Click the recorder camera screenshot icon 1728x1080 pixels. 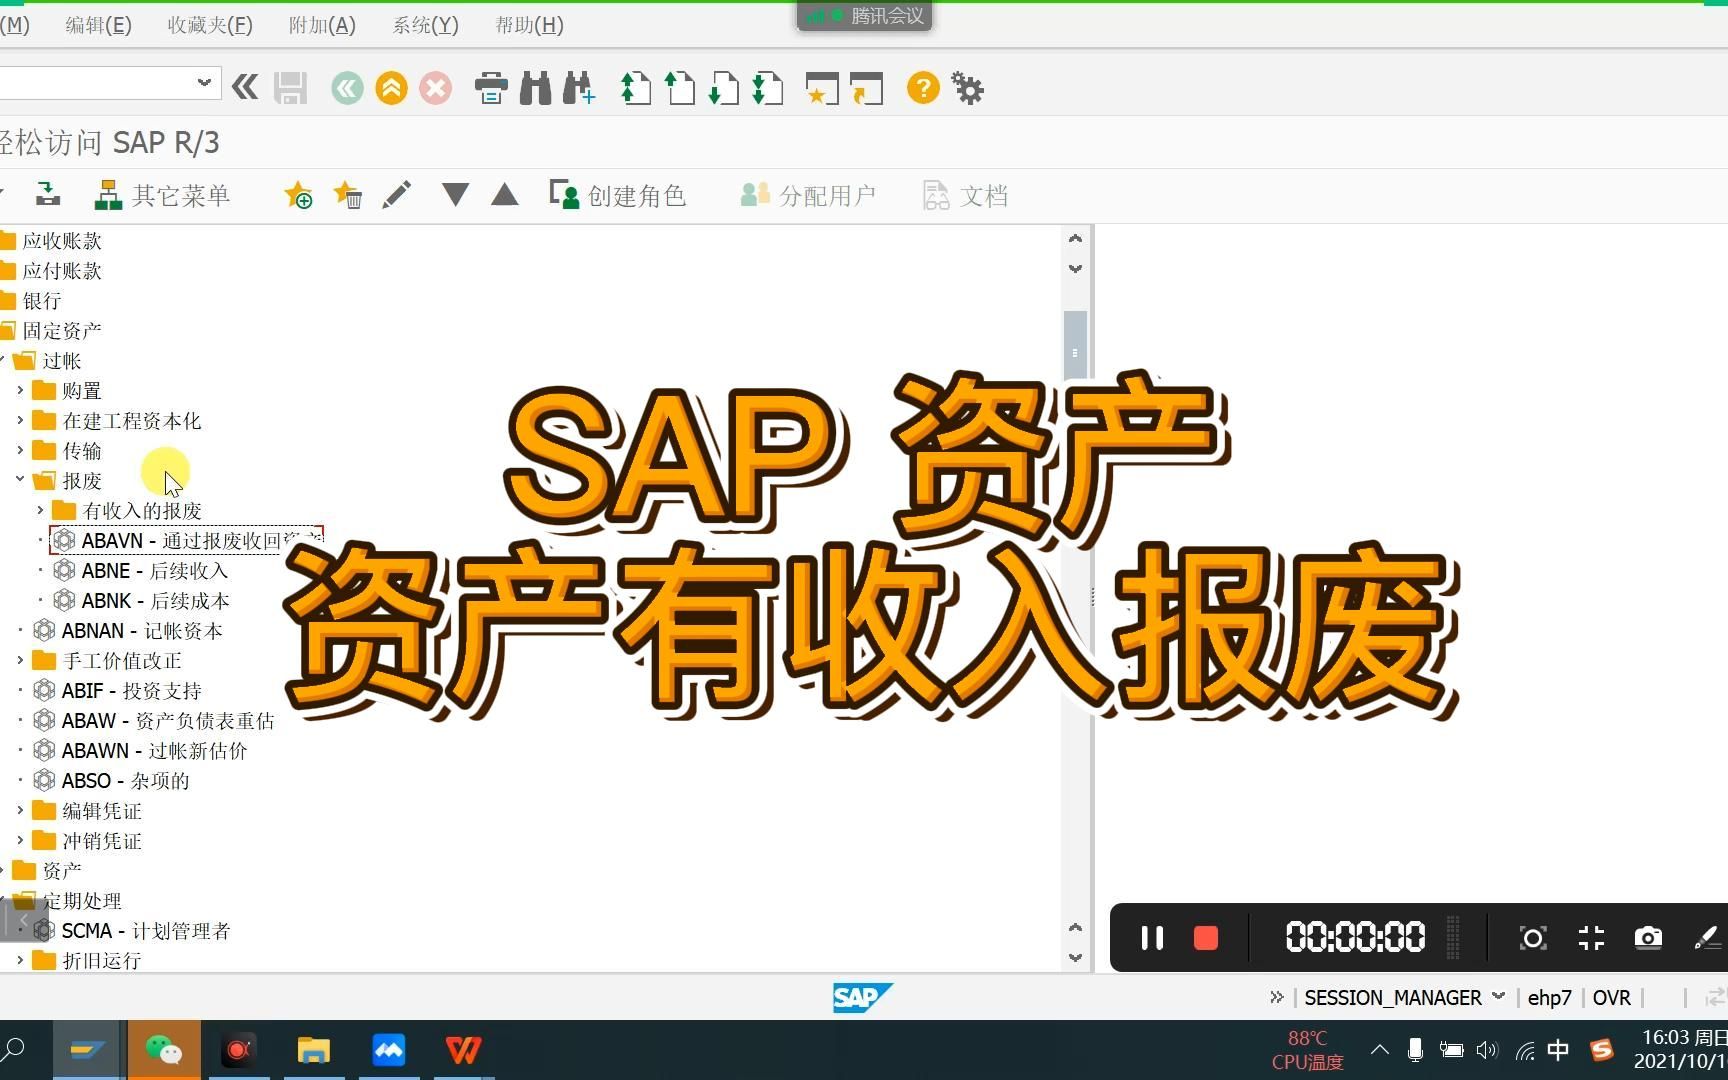[1648, 937]
